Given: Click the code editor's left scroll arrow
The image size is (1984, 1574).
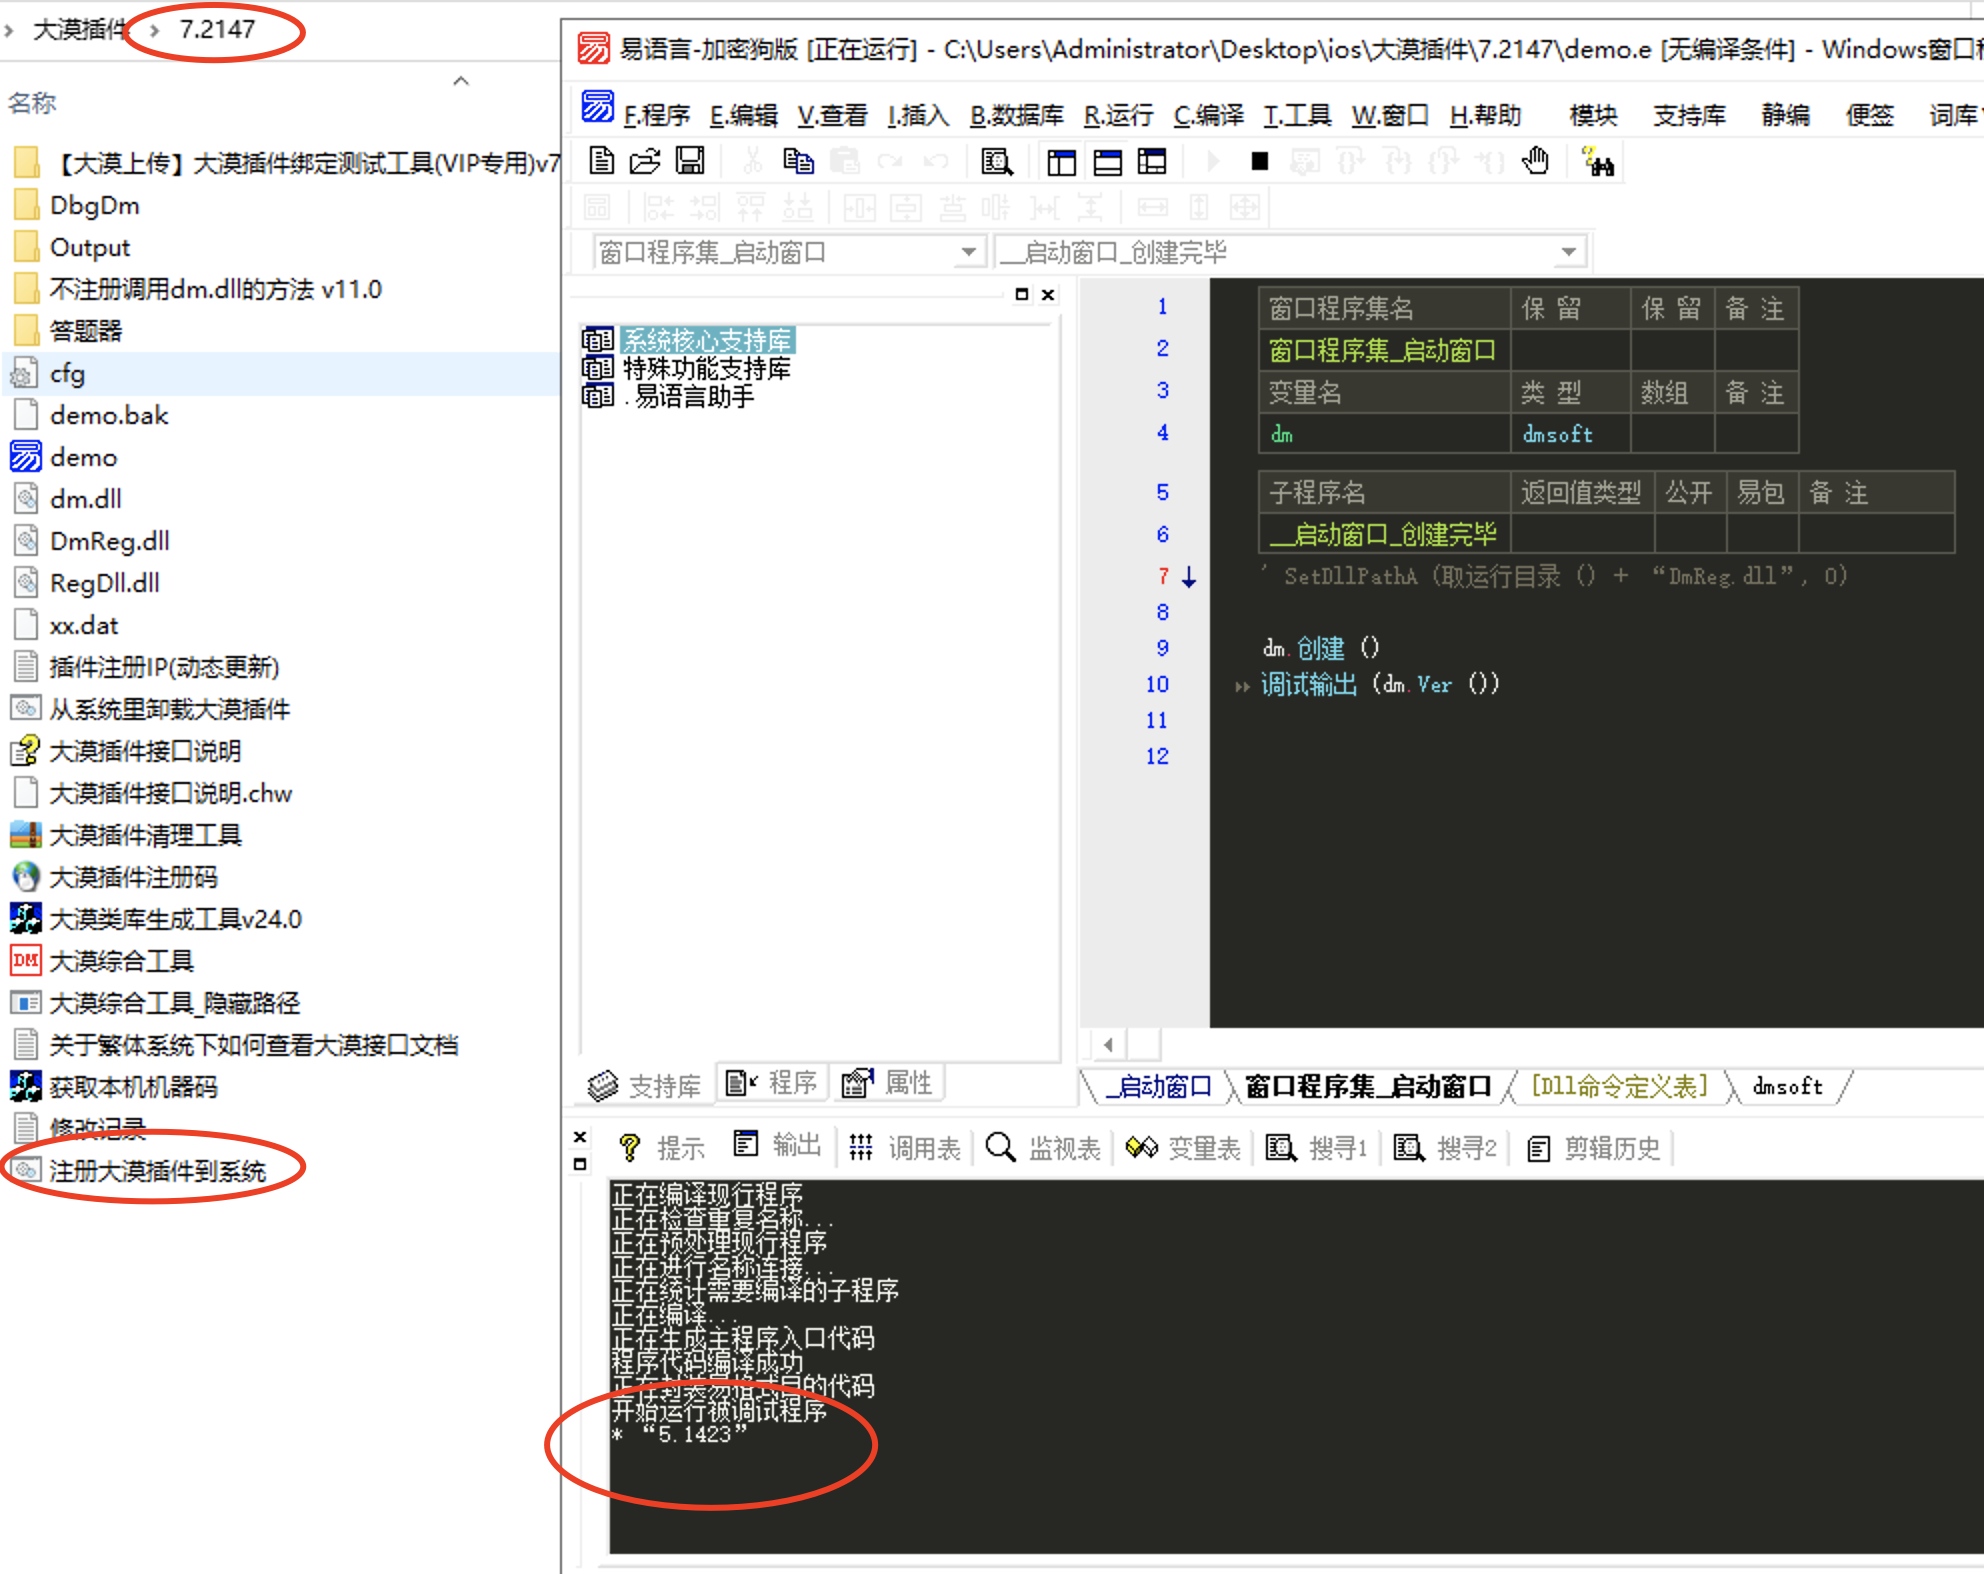Looking at the screenshot, I should (1108, 1045).
